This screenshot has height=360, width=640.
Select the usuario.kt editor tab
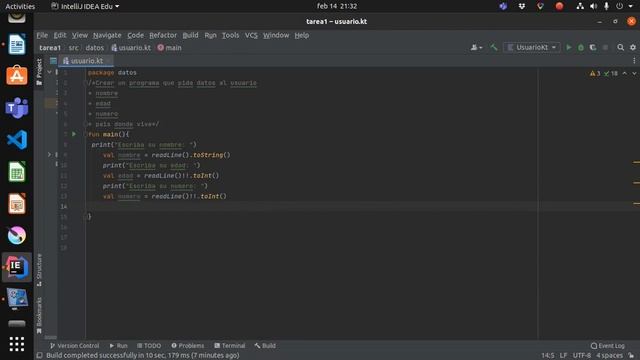pos(86,61)
